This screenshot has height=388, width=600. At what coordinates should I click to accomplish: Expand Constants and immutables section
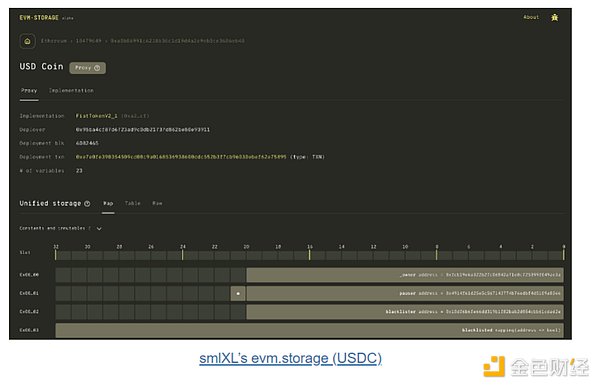pyautogui.click(x=99, y=228)
